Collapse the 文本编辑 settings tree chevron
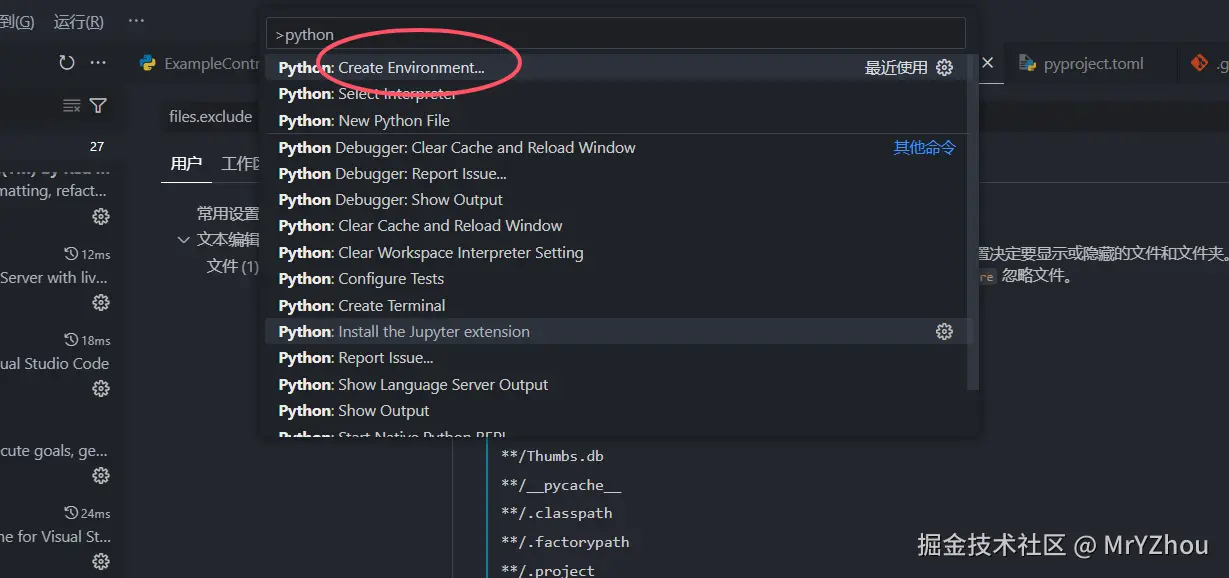This screenshot has height=578, width=1229. [183, 240]
